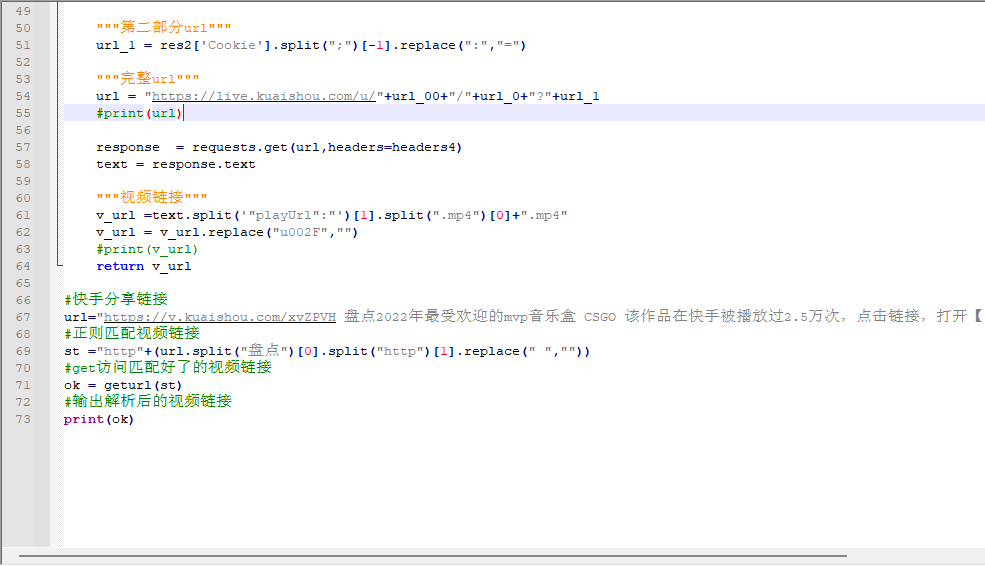Click the "盘点2022年最受欢迎的mvp音乐盒" text
This screenshot has width=985, height=566.
460,317
